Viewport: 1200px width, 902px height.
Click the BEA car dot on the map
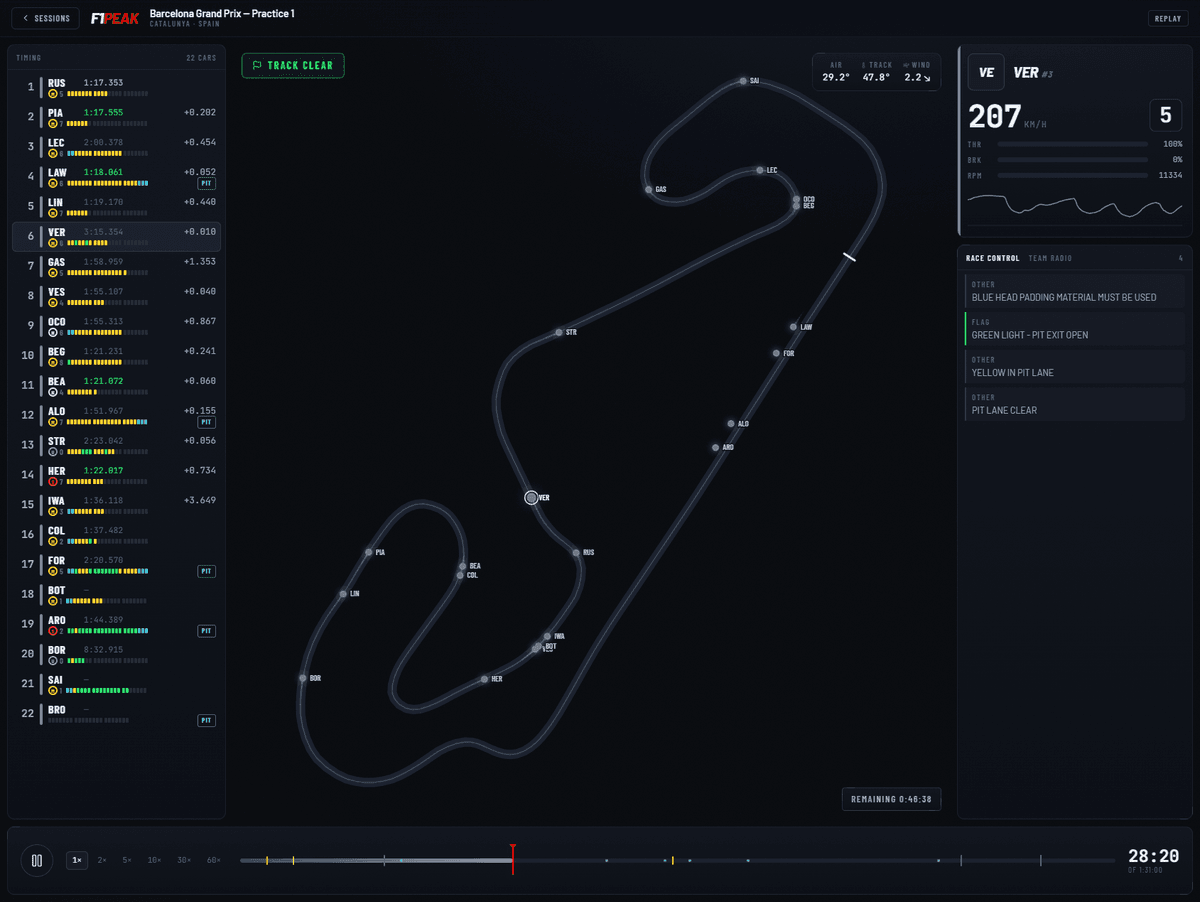[462, 566]
